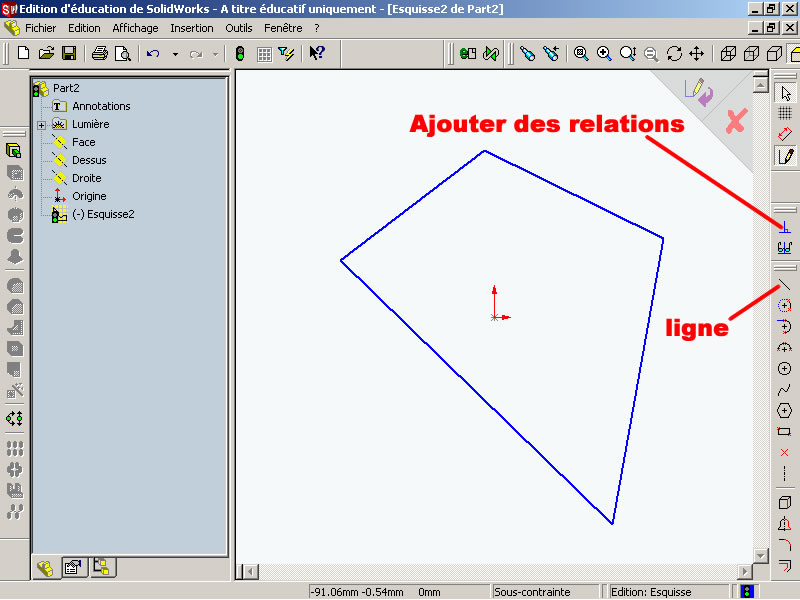
Task: Open the Outils menu
Action: click(239, 28)
